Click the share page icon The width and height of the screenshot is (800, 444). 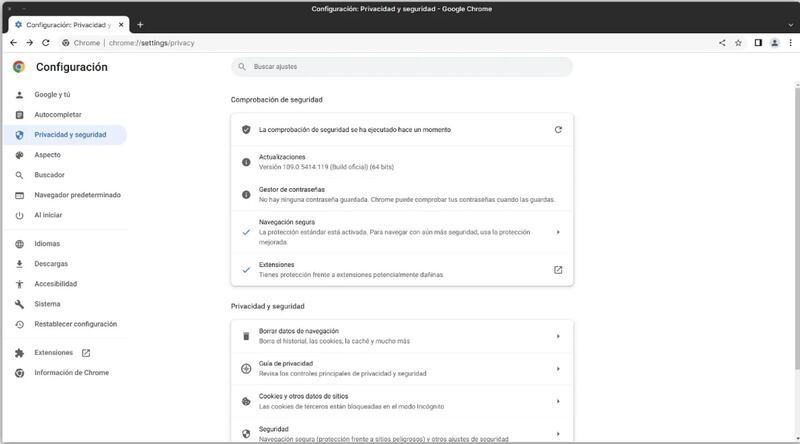coord(722,43)
